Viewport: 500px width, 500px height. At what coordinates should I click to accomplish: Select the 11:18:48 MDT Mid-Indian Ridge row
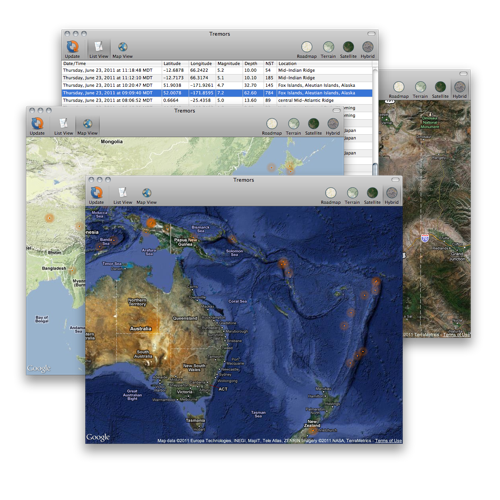click(x=217, y=70)
